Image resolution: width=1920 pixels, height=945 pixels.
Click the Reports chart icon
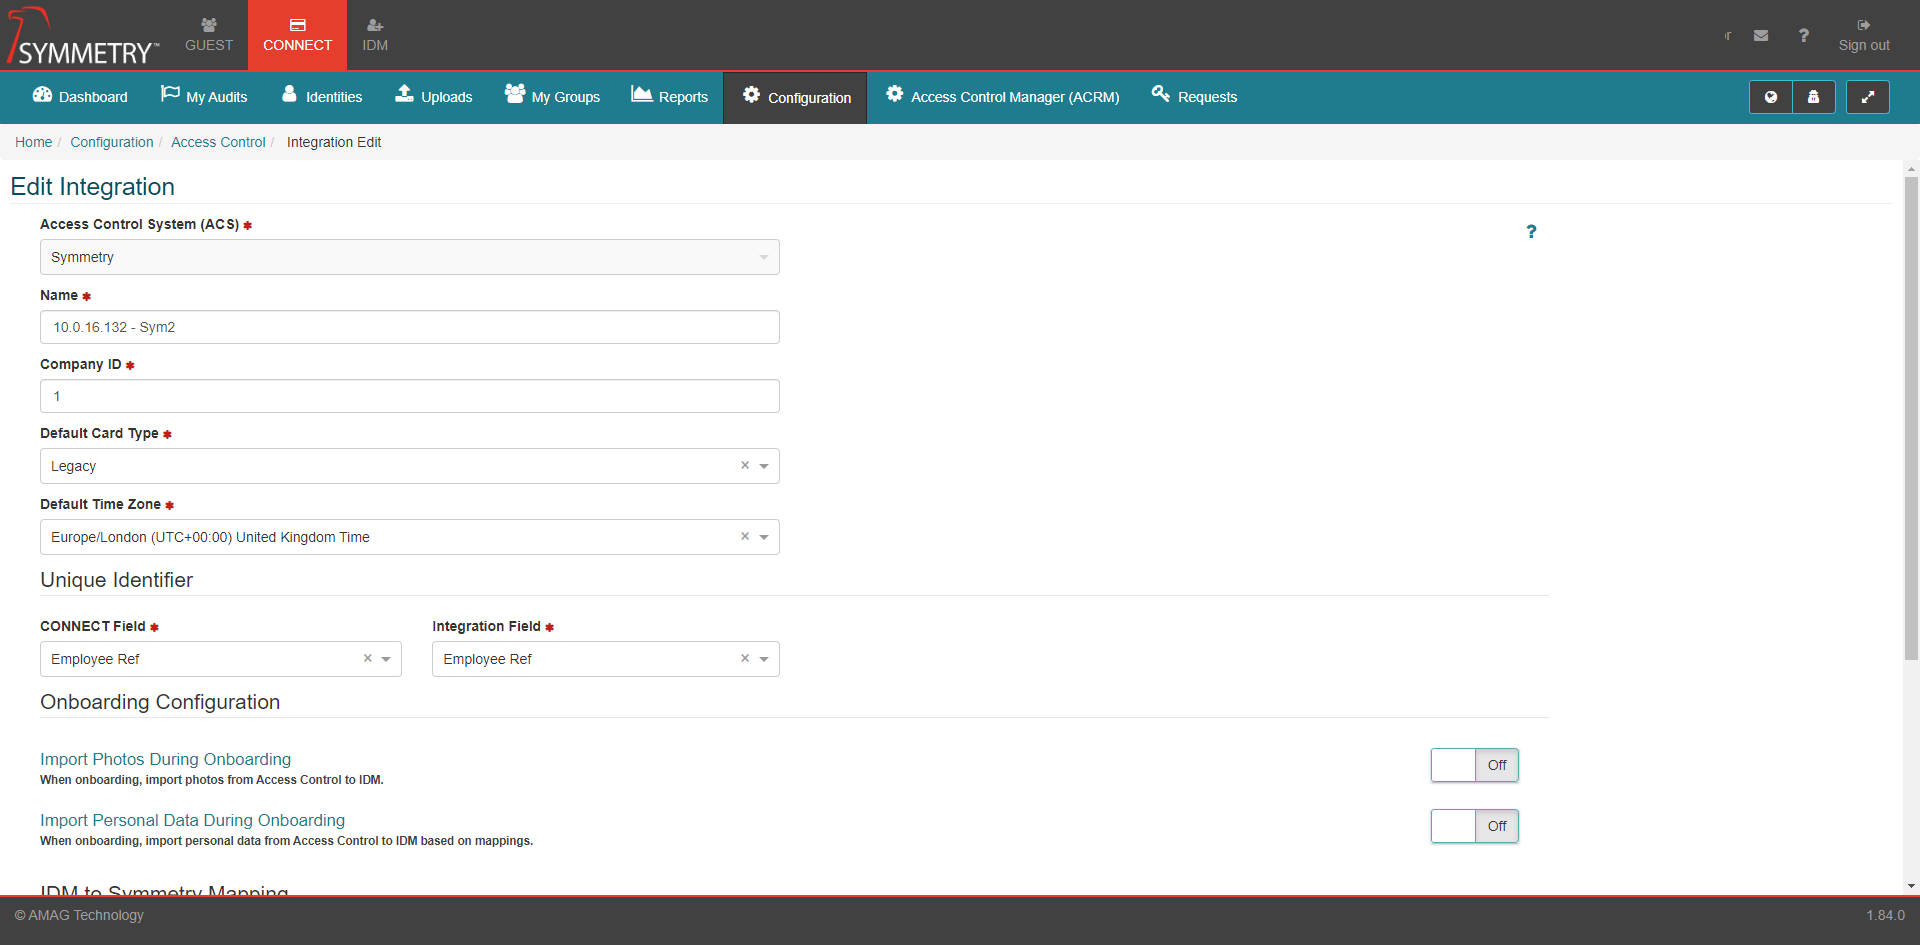coord(642,93)
